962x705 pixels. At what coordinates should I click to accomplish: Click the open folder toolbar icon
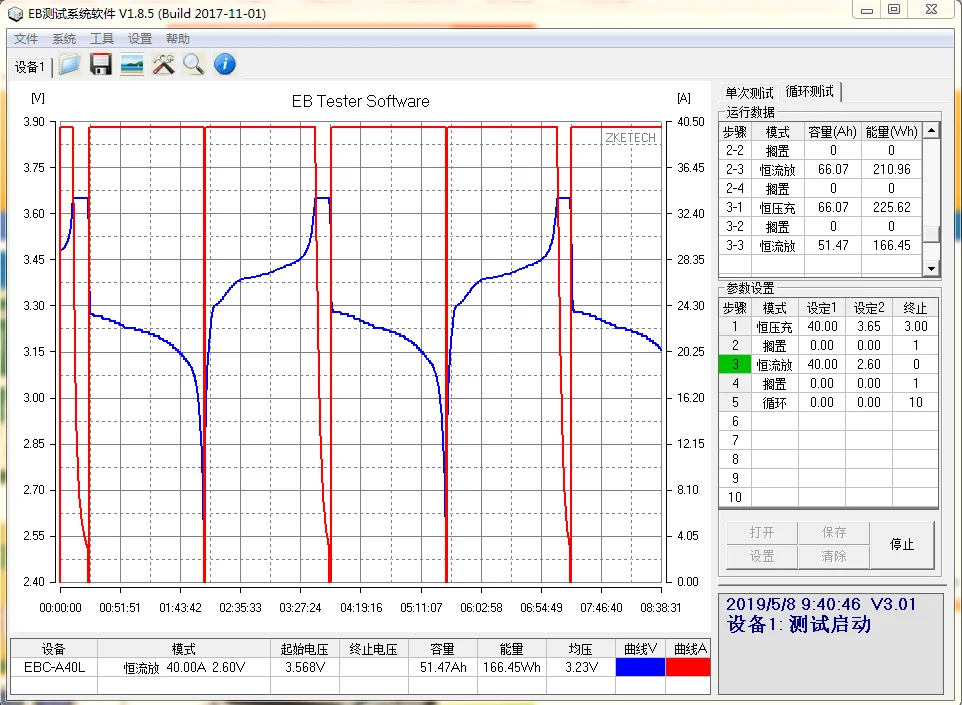tap(69, 65)
